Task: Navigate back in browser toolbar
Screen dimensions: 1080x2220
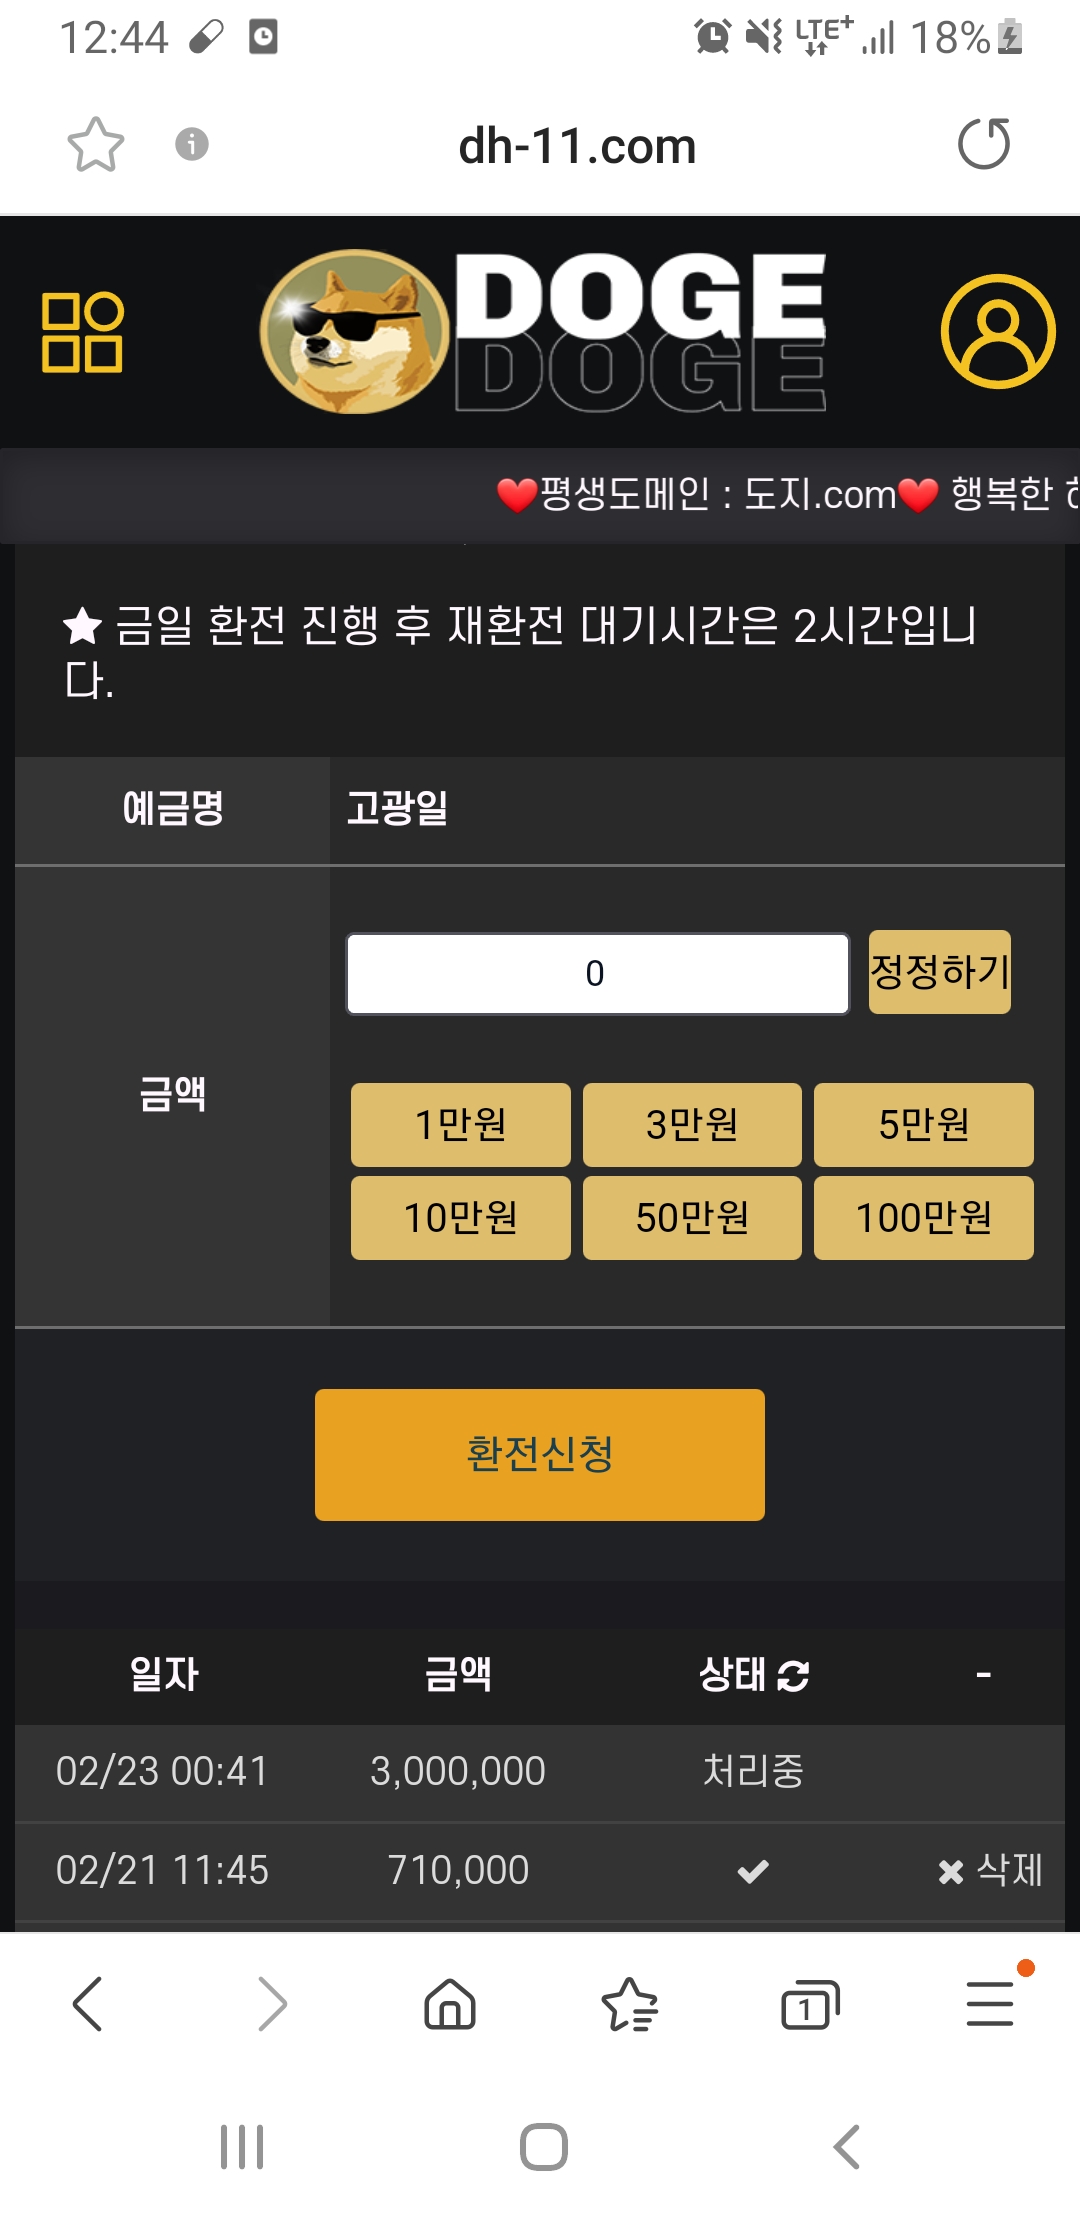Action: point(88,2004)
